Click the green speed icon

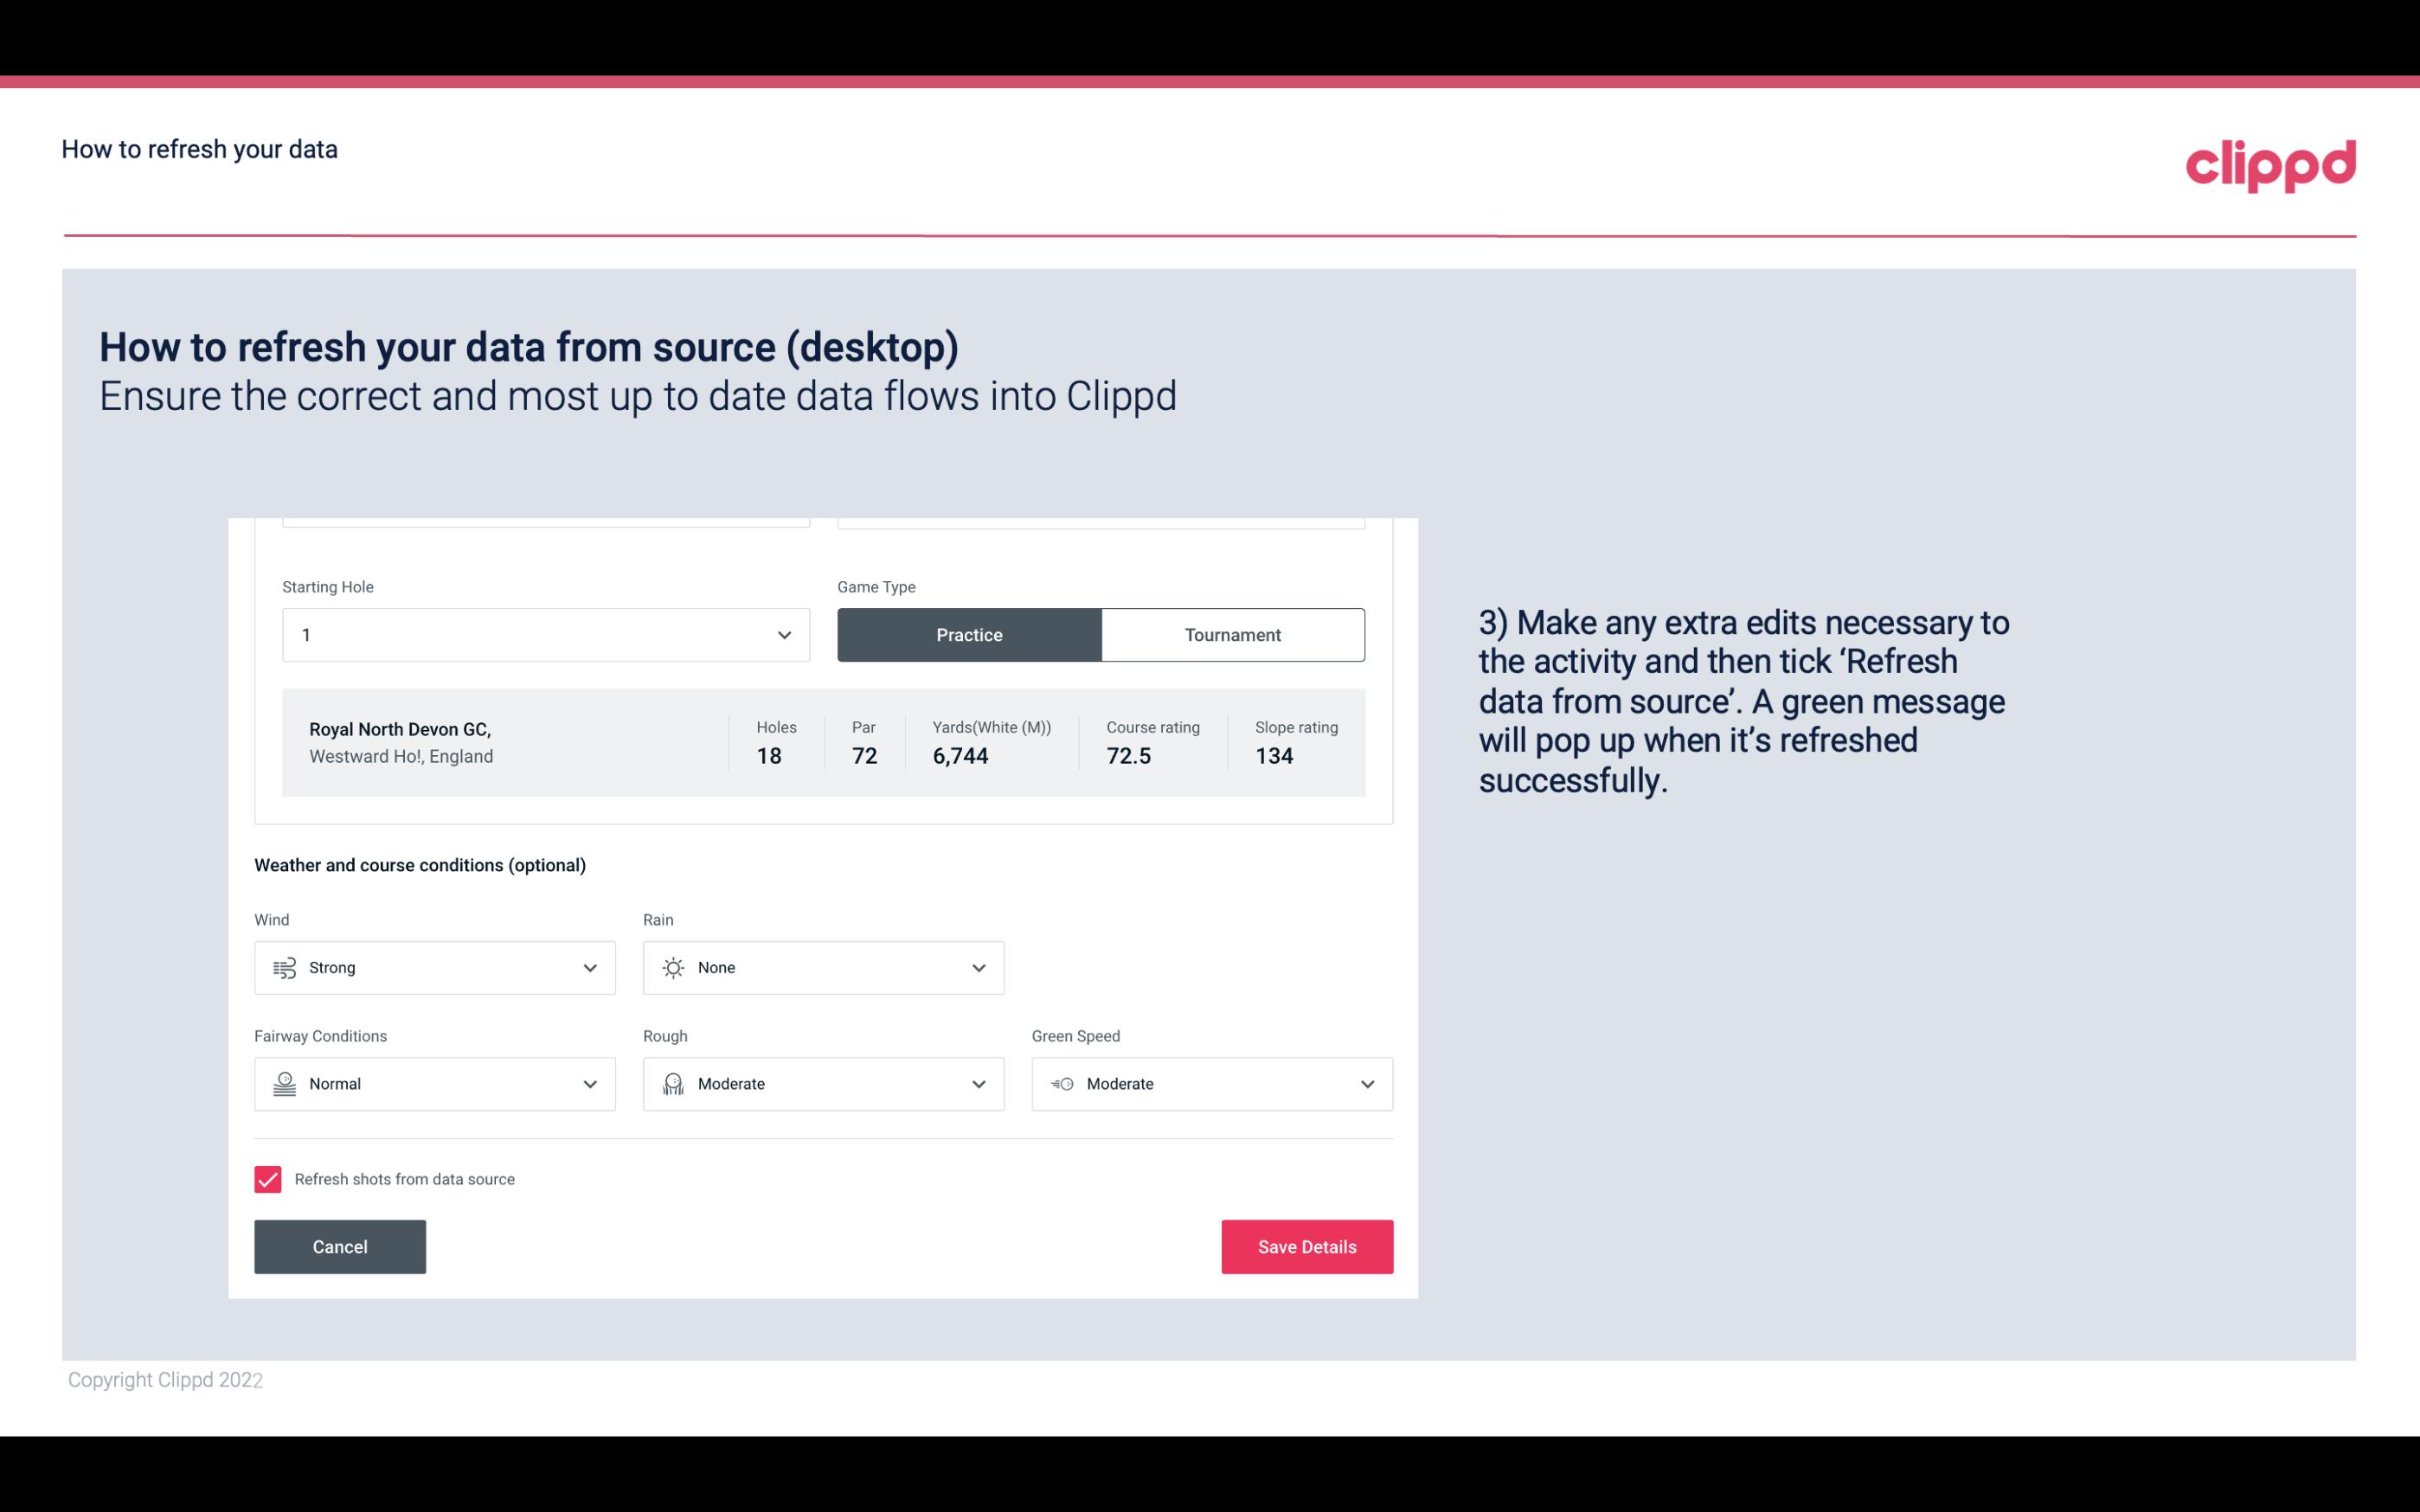point(1061,1084)
